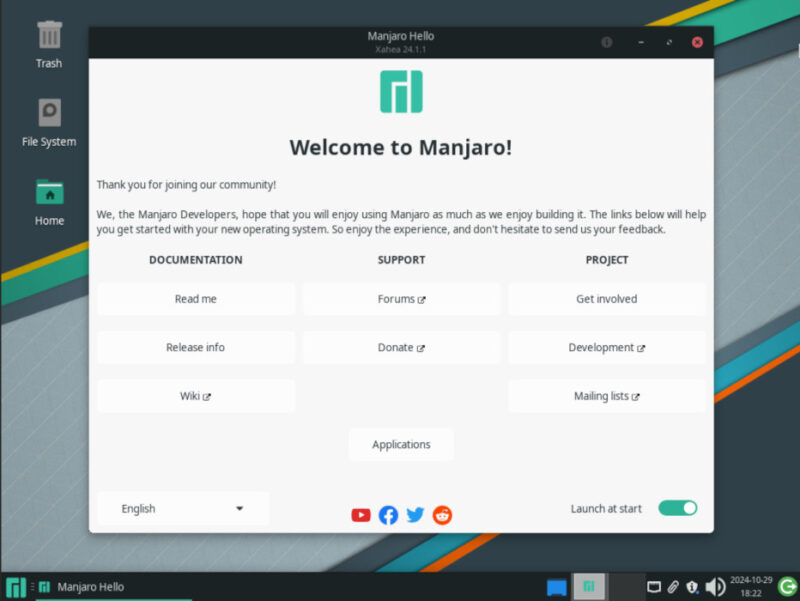
Task: Click the Donate link
Action: (x=401, y=347)
